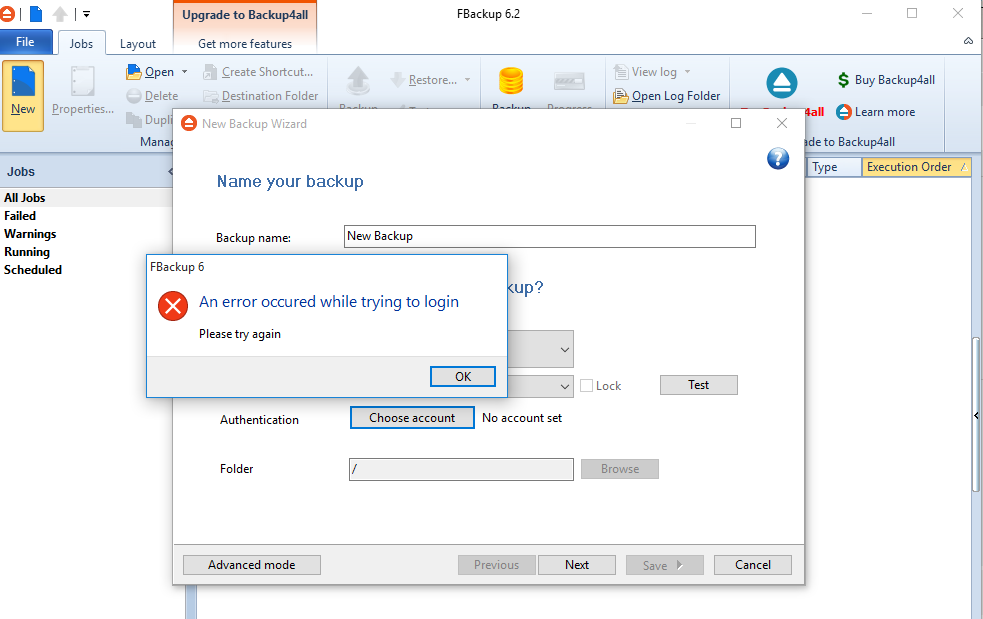Screen dimensions: 983x619
Task: Open the File menu
Action: 25,42
